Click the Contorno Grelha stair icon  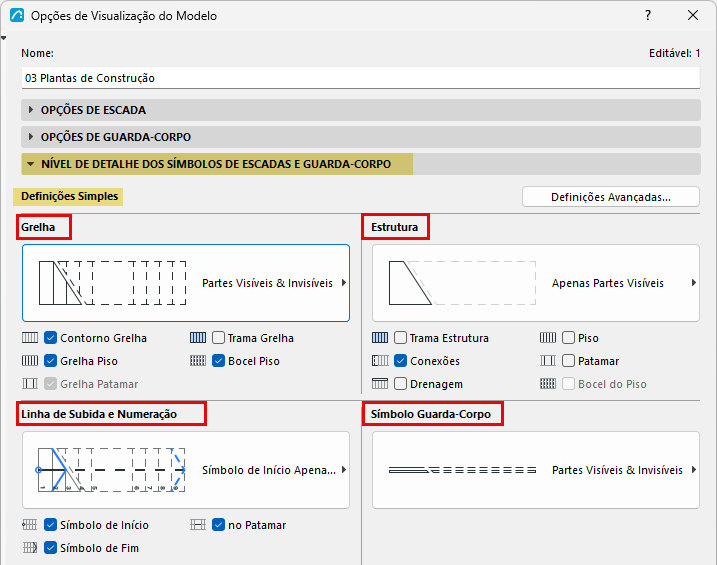30,338
